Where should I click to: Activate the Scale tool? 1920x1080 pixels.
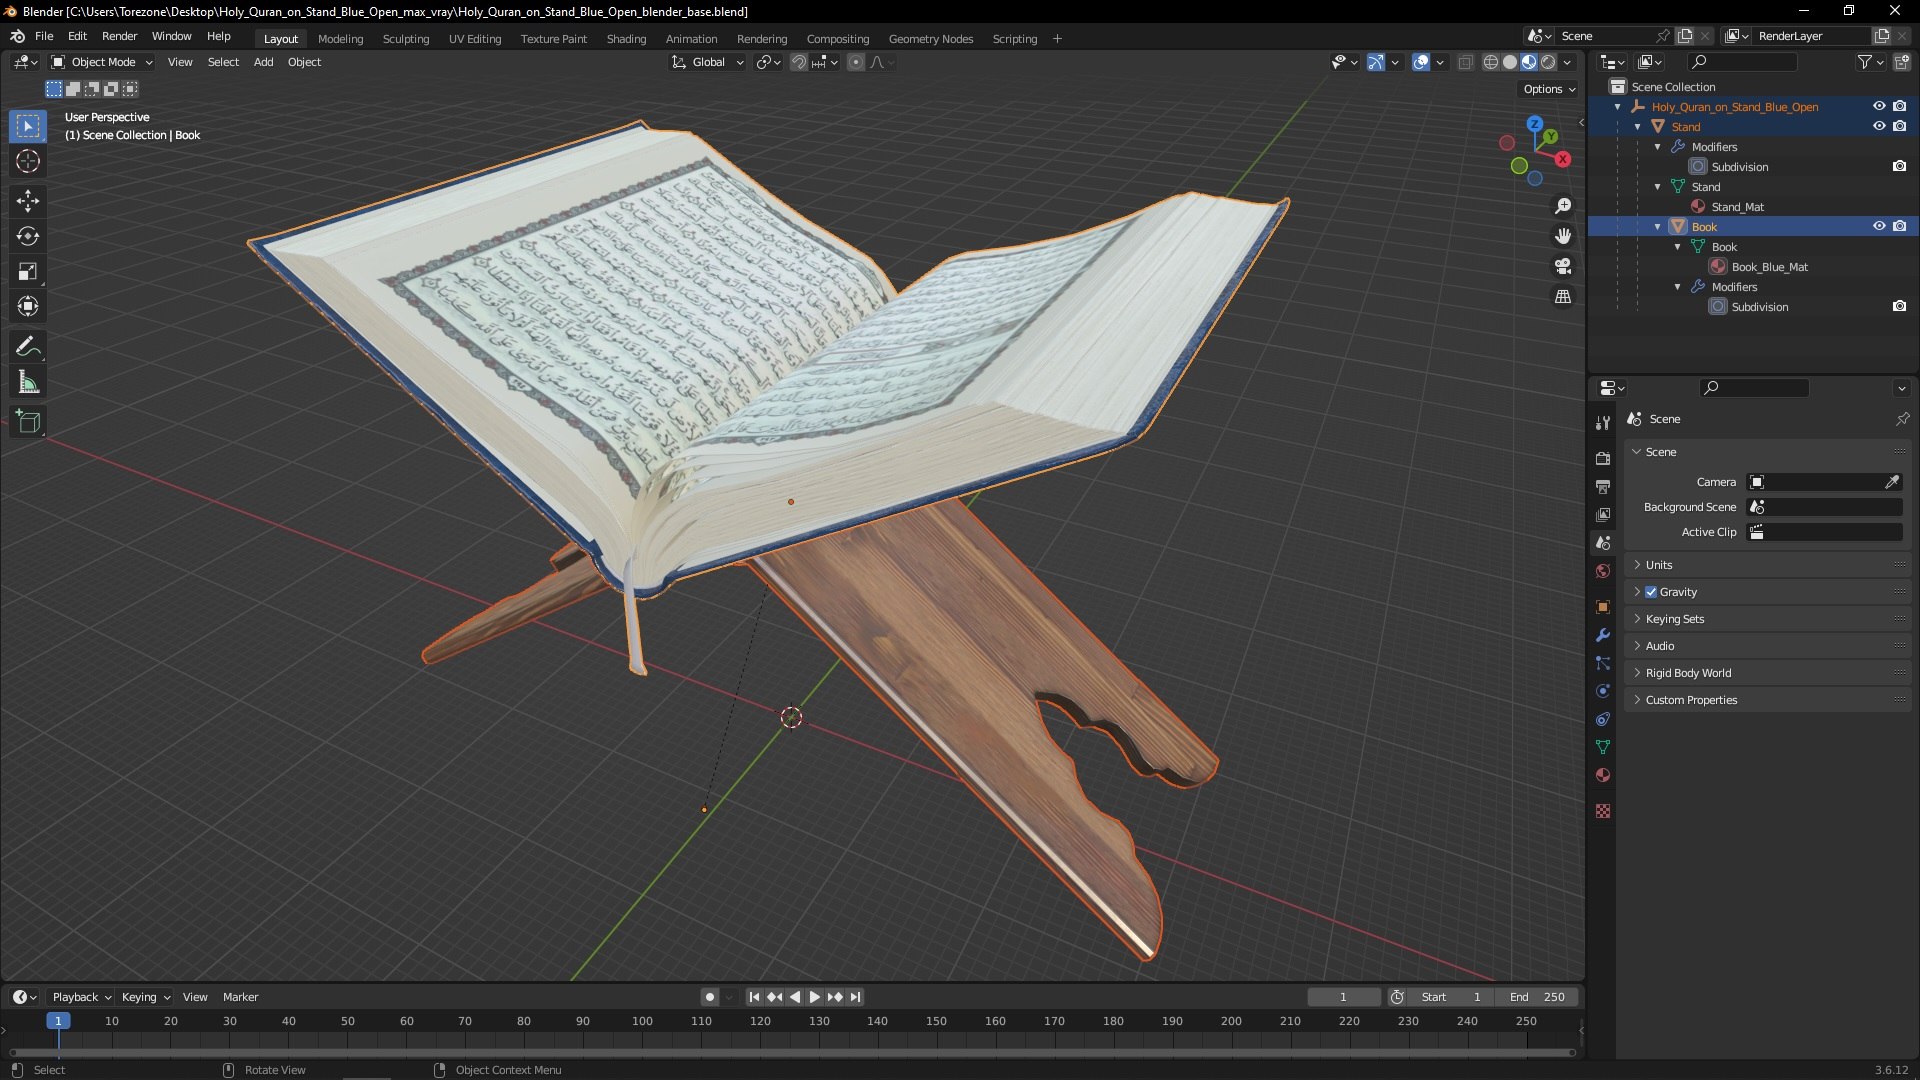28,271
